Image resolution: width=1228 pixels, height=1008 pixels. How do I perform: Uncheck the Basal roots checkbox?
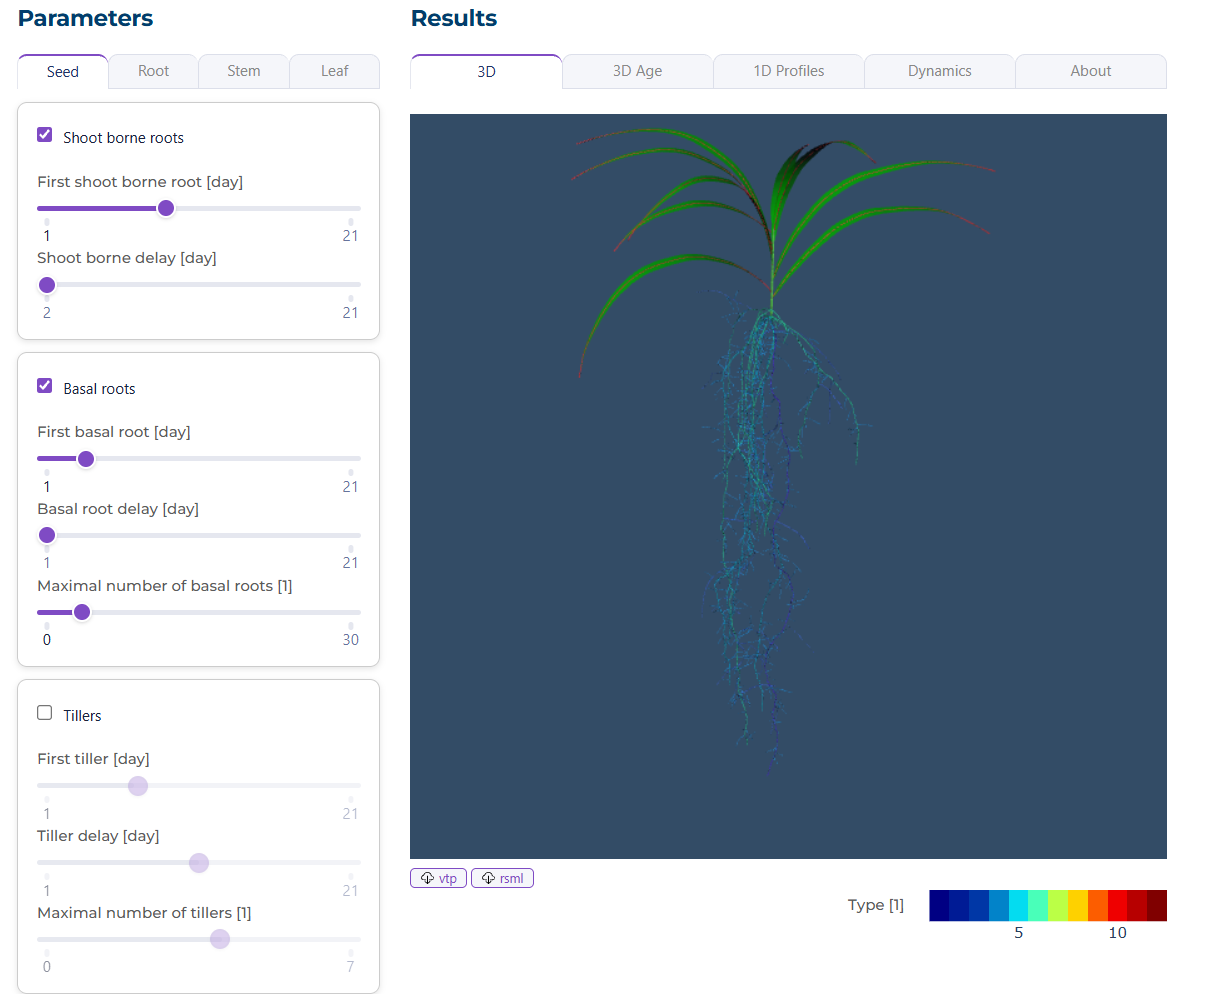pyautogui.click(x=45, y=385)
